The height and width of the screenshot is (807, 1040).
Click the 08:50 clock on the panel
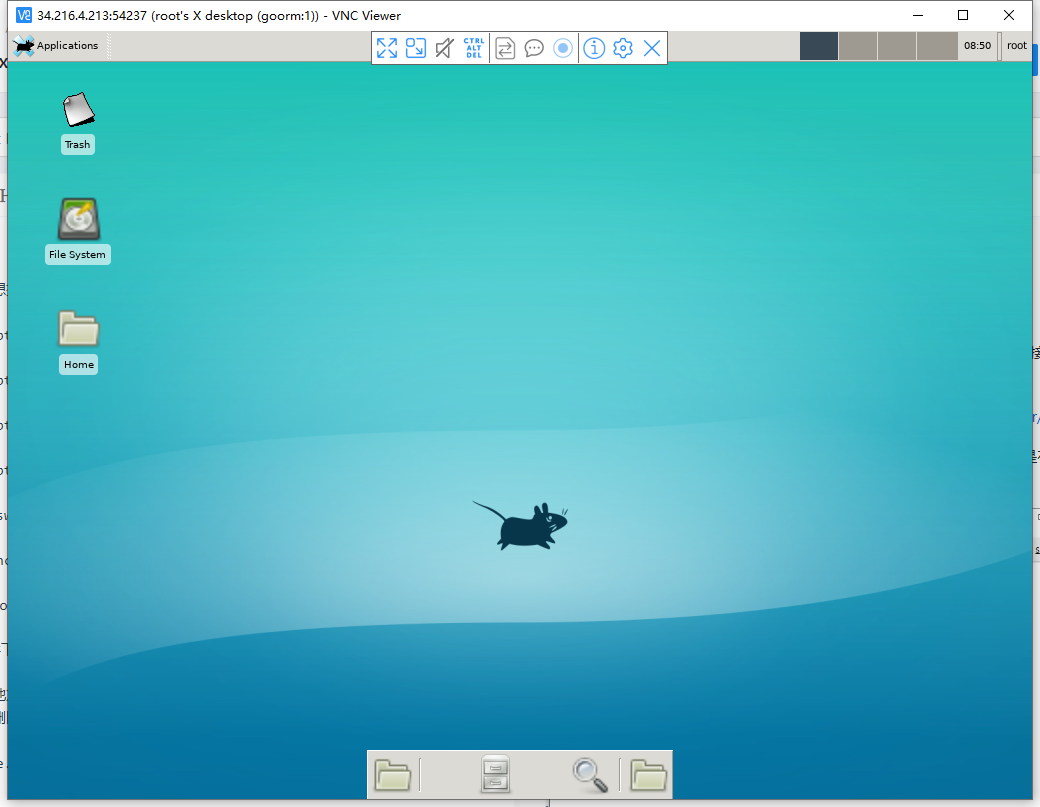pos(977,46)
